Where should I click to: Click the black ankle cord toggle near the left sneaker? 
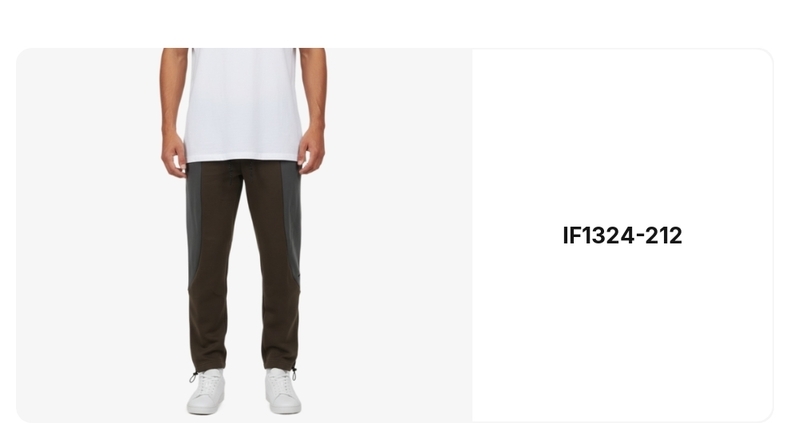[193, 377]
